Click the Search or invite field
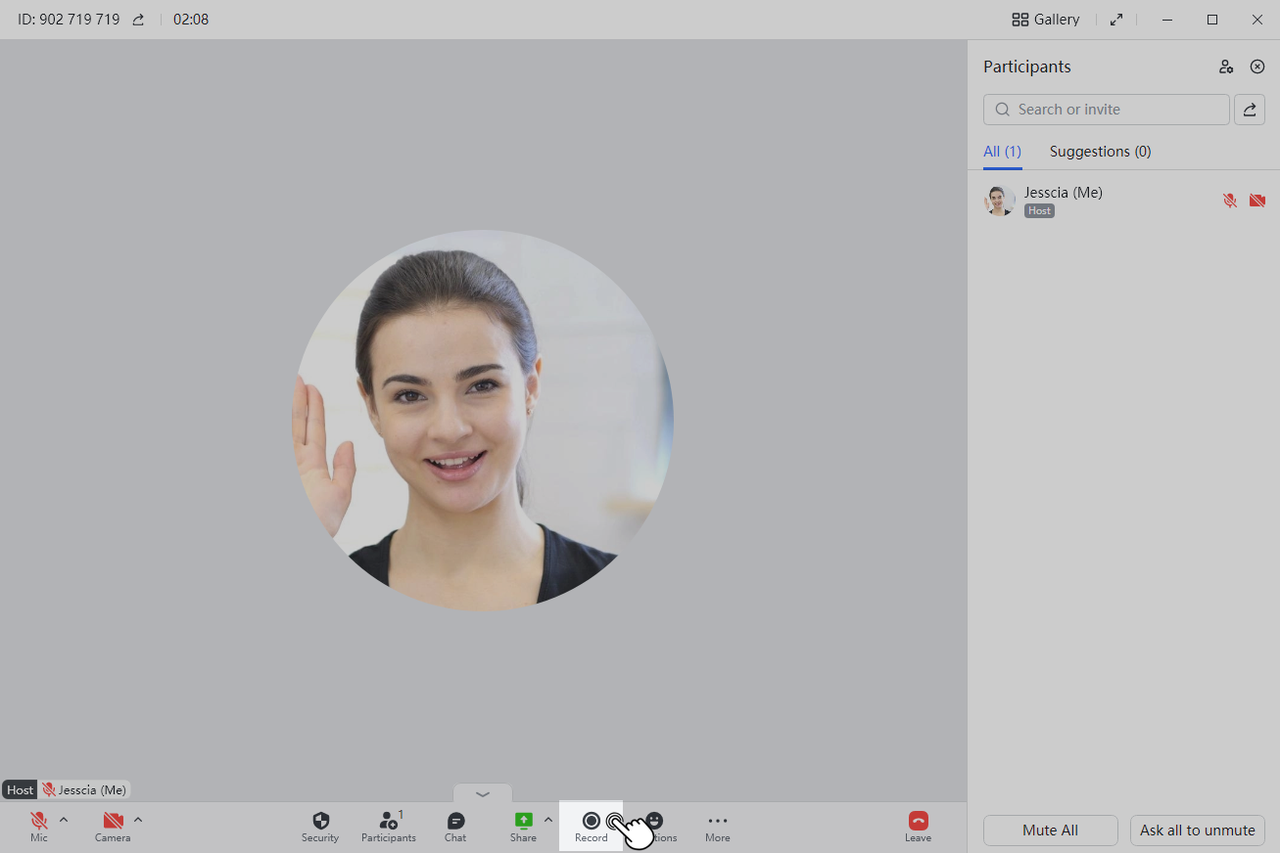The width and height of the screenshot is (1280, 853). coord(1106,110)
